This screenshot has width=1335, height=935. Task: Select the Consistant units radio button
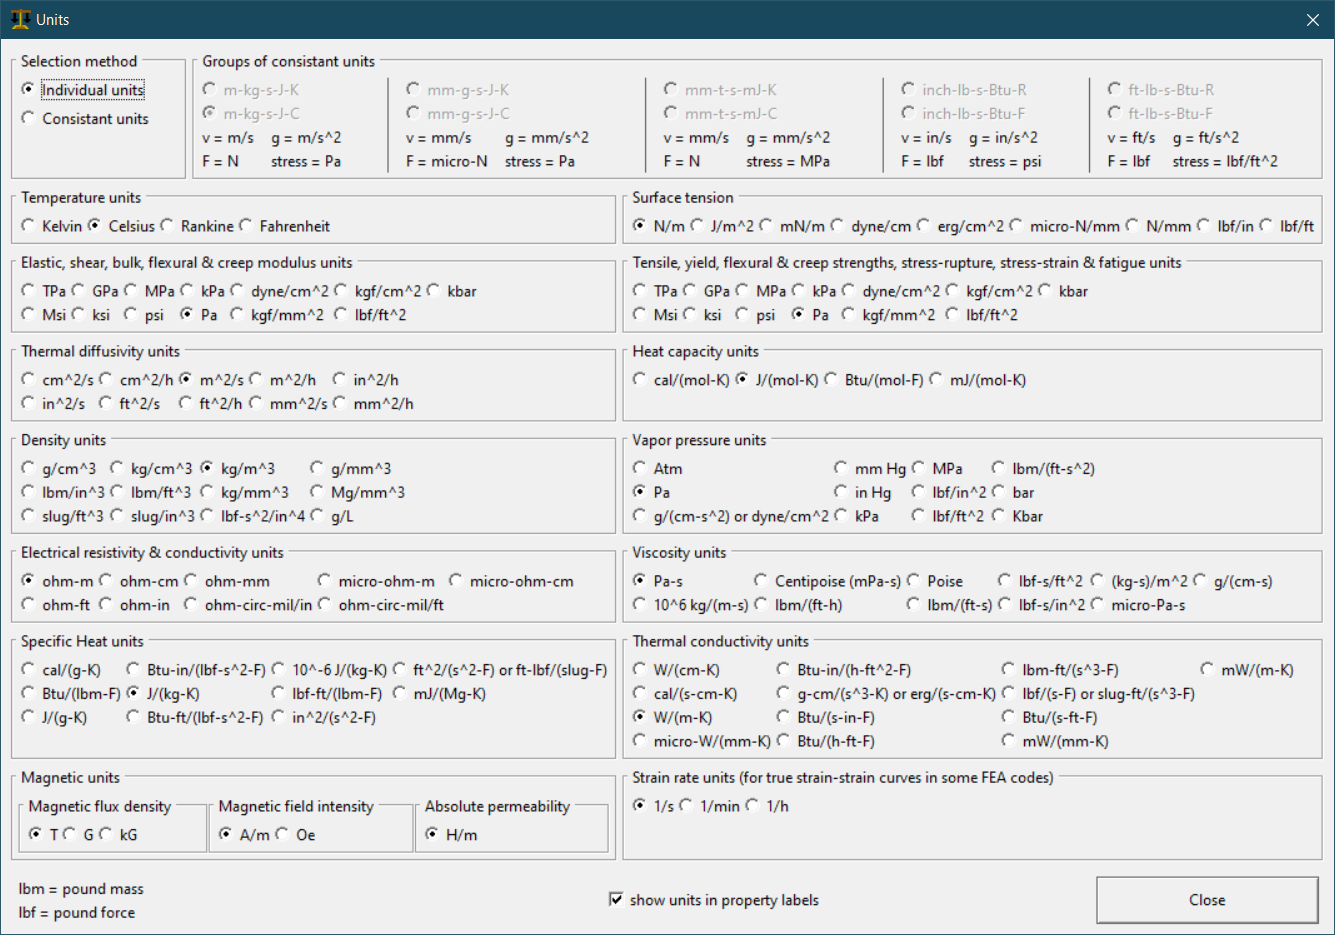pyautogui.click(x=29, y=118)
